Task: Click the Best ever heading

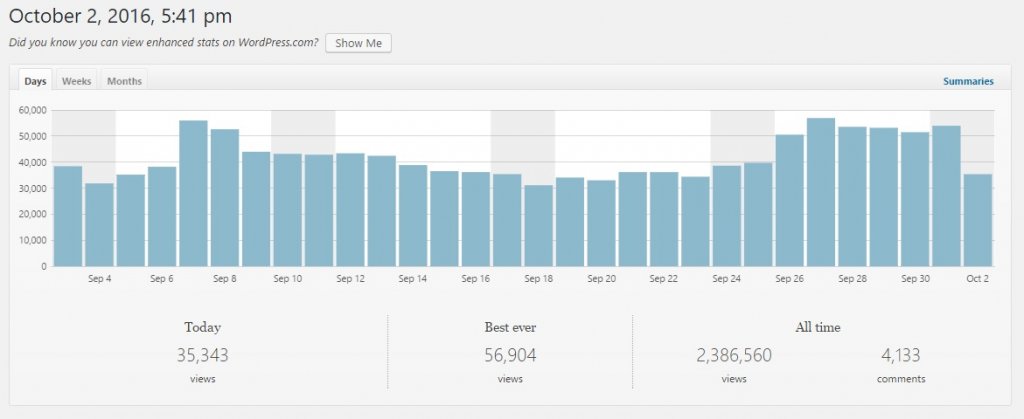Action: point(510,328)
